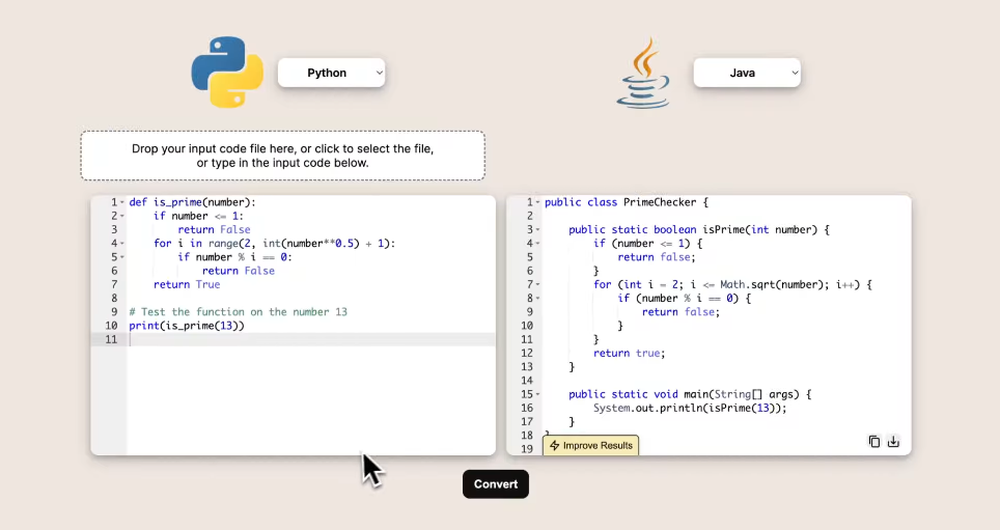Viewport: 1000px width, 530px height.
Task: Click 'public static void main(String[] args)' line
Action: pos(689,394)
